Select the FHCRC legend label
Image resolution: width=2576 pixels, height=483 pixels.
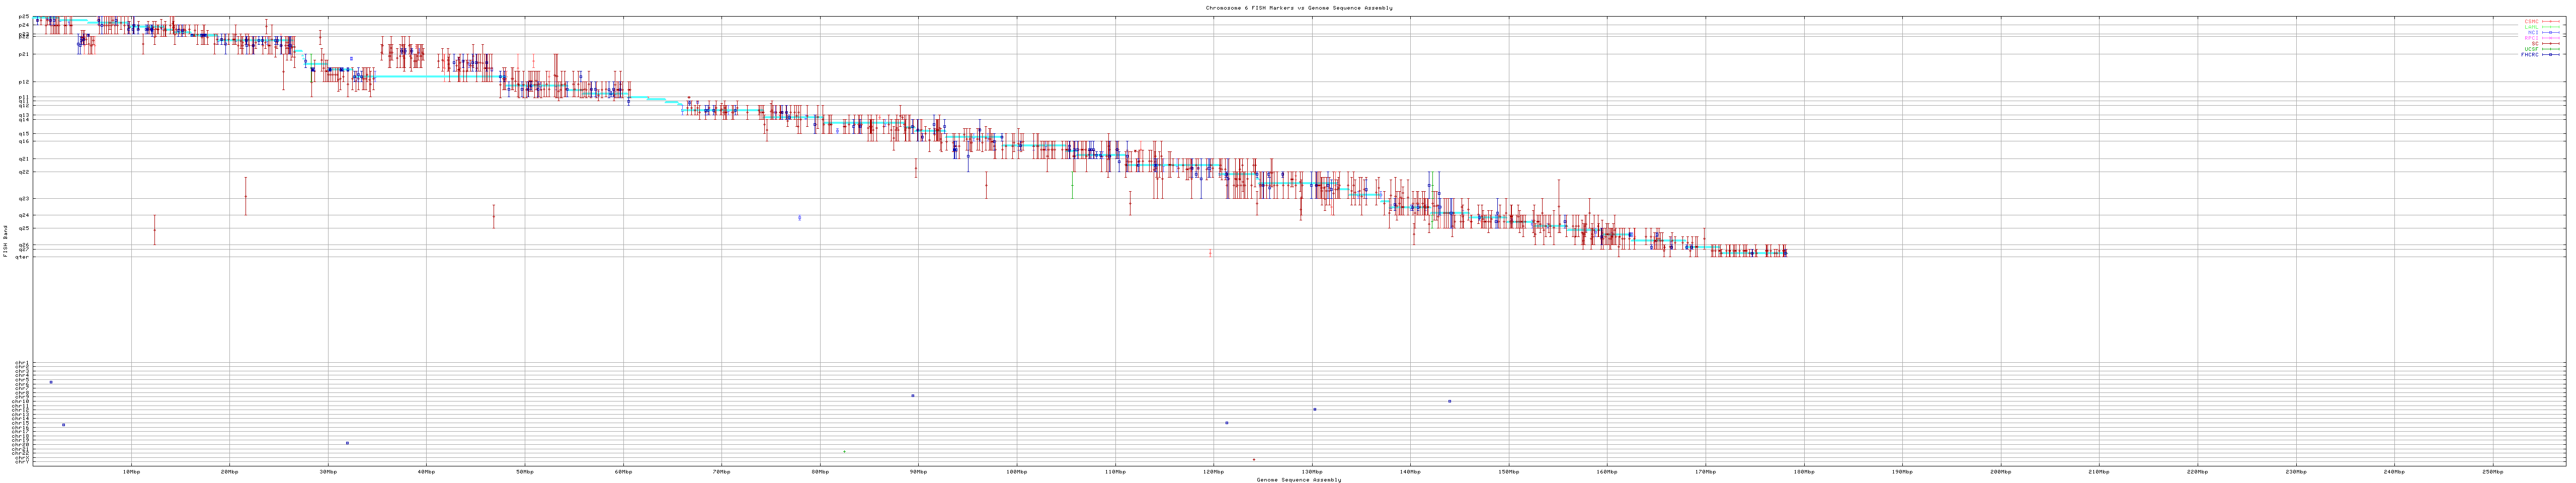[2529, 55]
